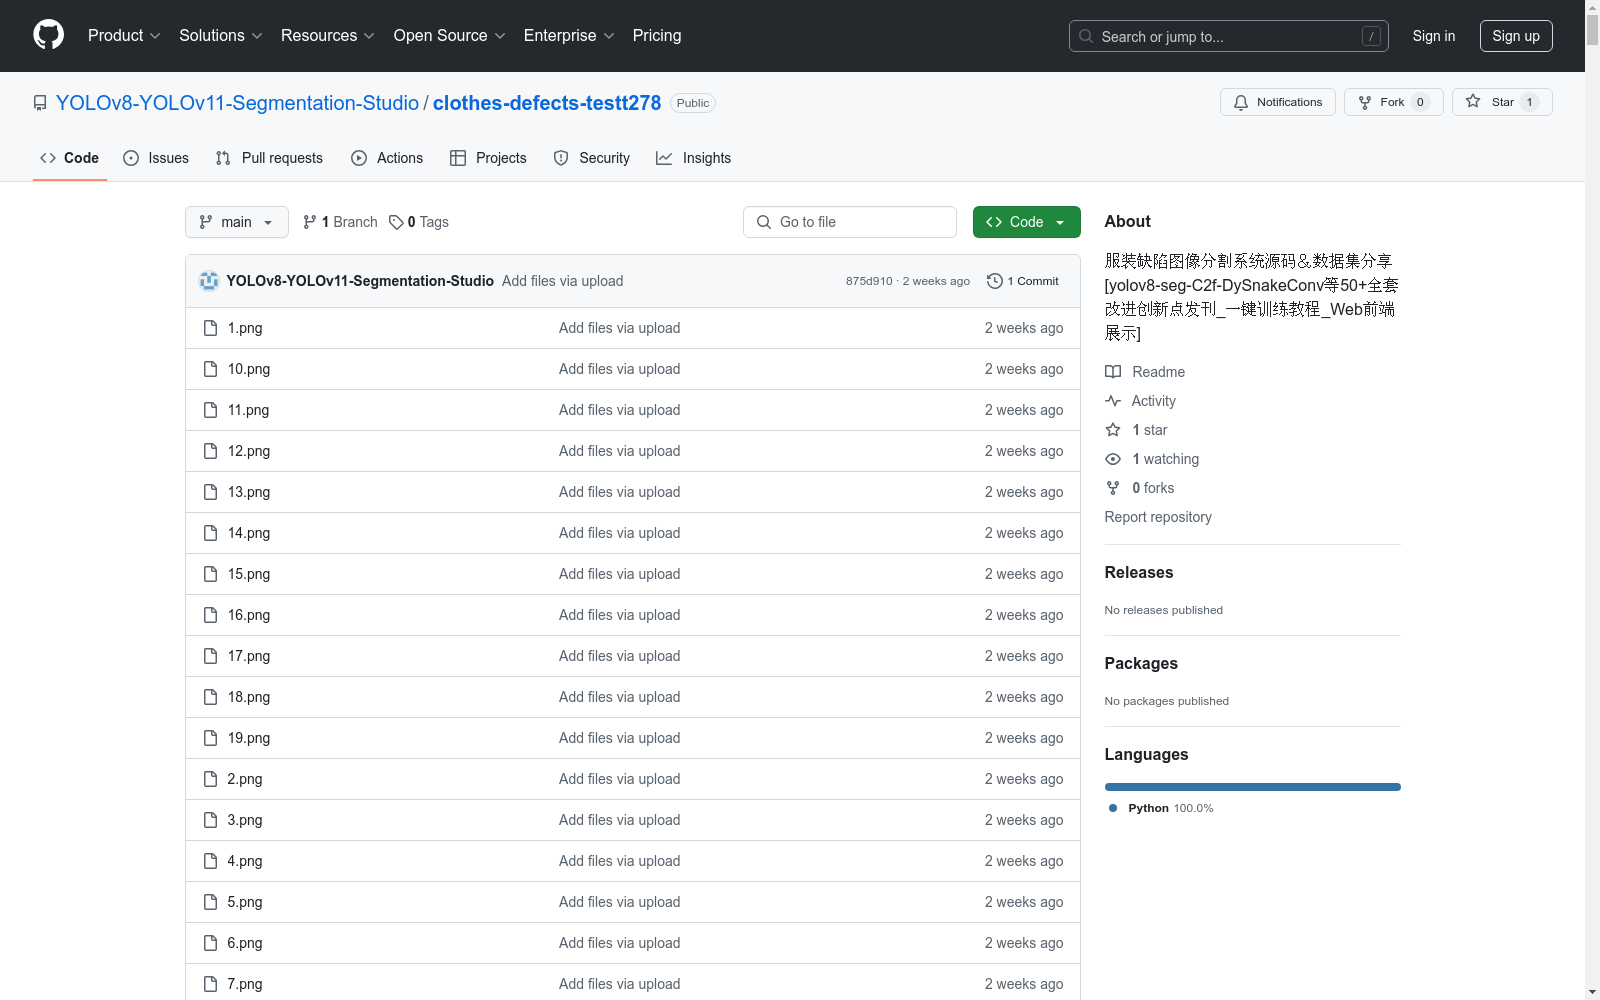This screenshot has height=1000, width=1600.
Task: Open file 6.png
Action: pos(245,943)
